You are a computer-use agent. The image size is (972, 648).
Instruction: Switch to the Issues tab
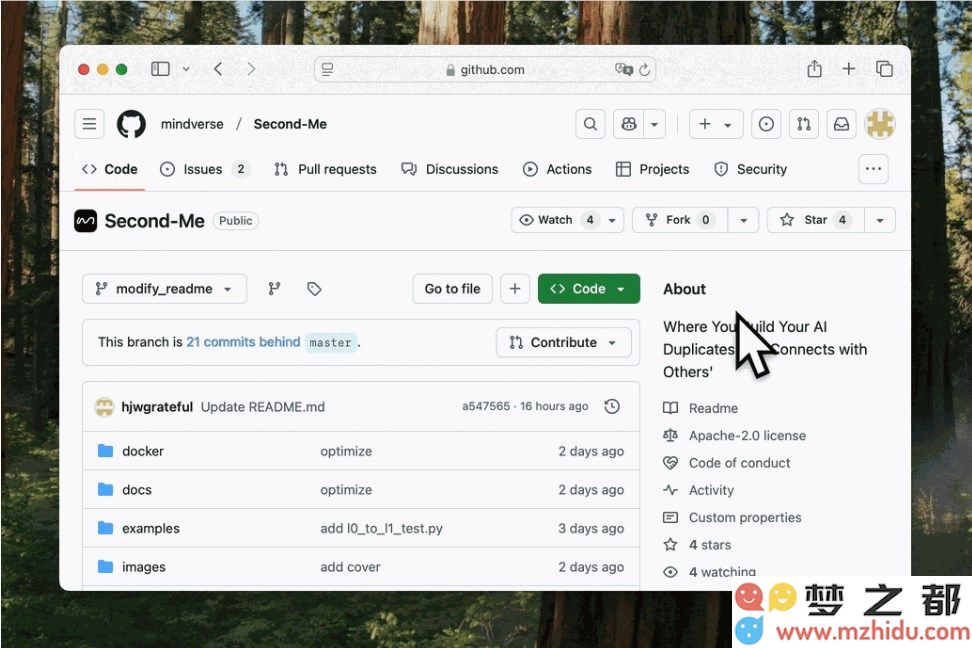pyautogui.click(x=205, y=169)
